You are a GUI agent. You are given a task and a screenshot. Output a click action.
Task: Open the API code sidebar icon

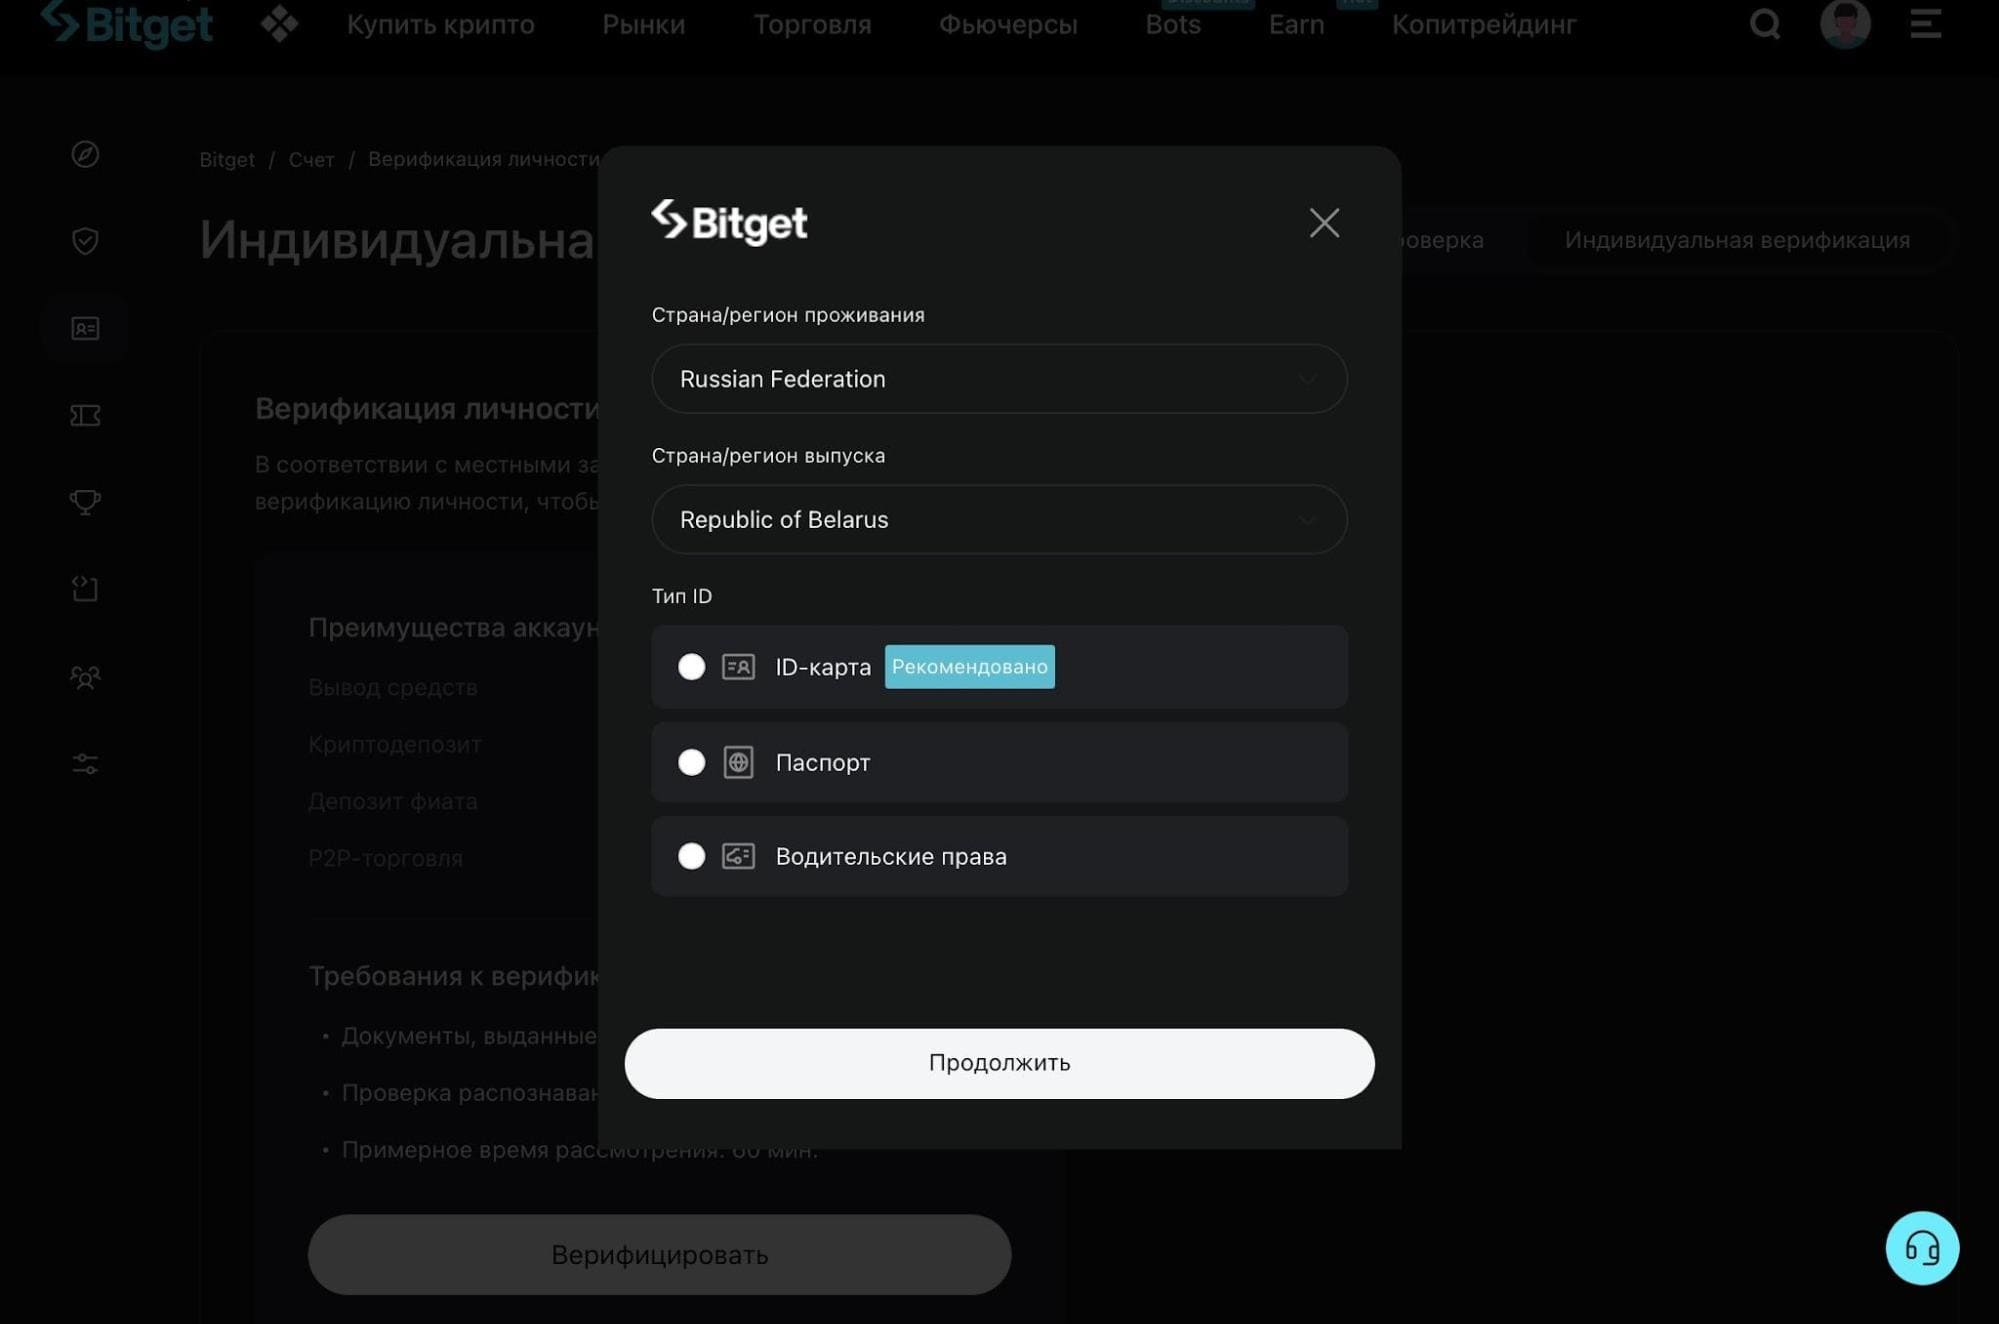(85, 589)
